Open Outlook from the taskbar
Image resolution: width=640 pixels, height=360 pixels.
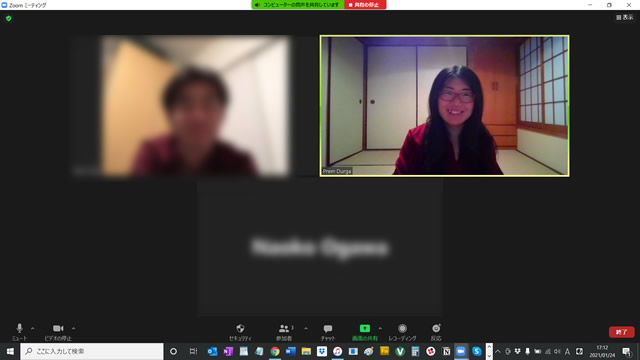[x=212, y=351]
